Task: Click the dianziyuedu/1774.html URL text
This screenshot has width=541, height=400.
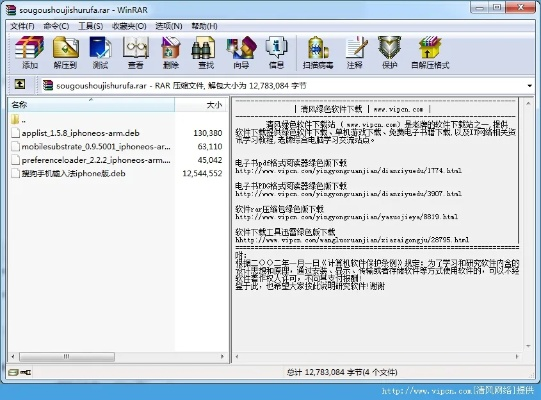Action: pyautogui.click(x=348, y=170)
